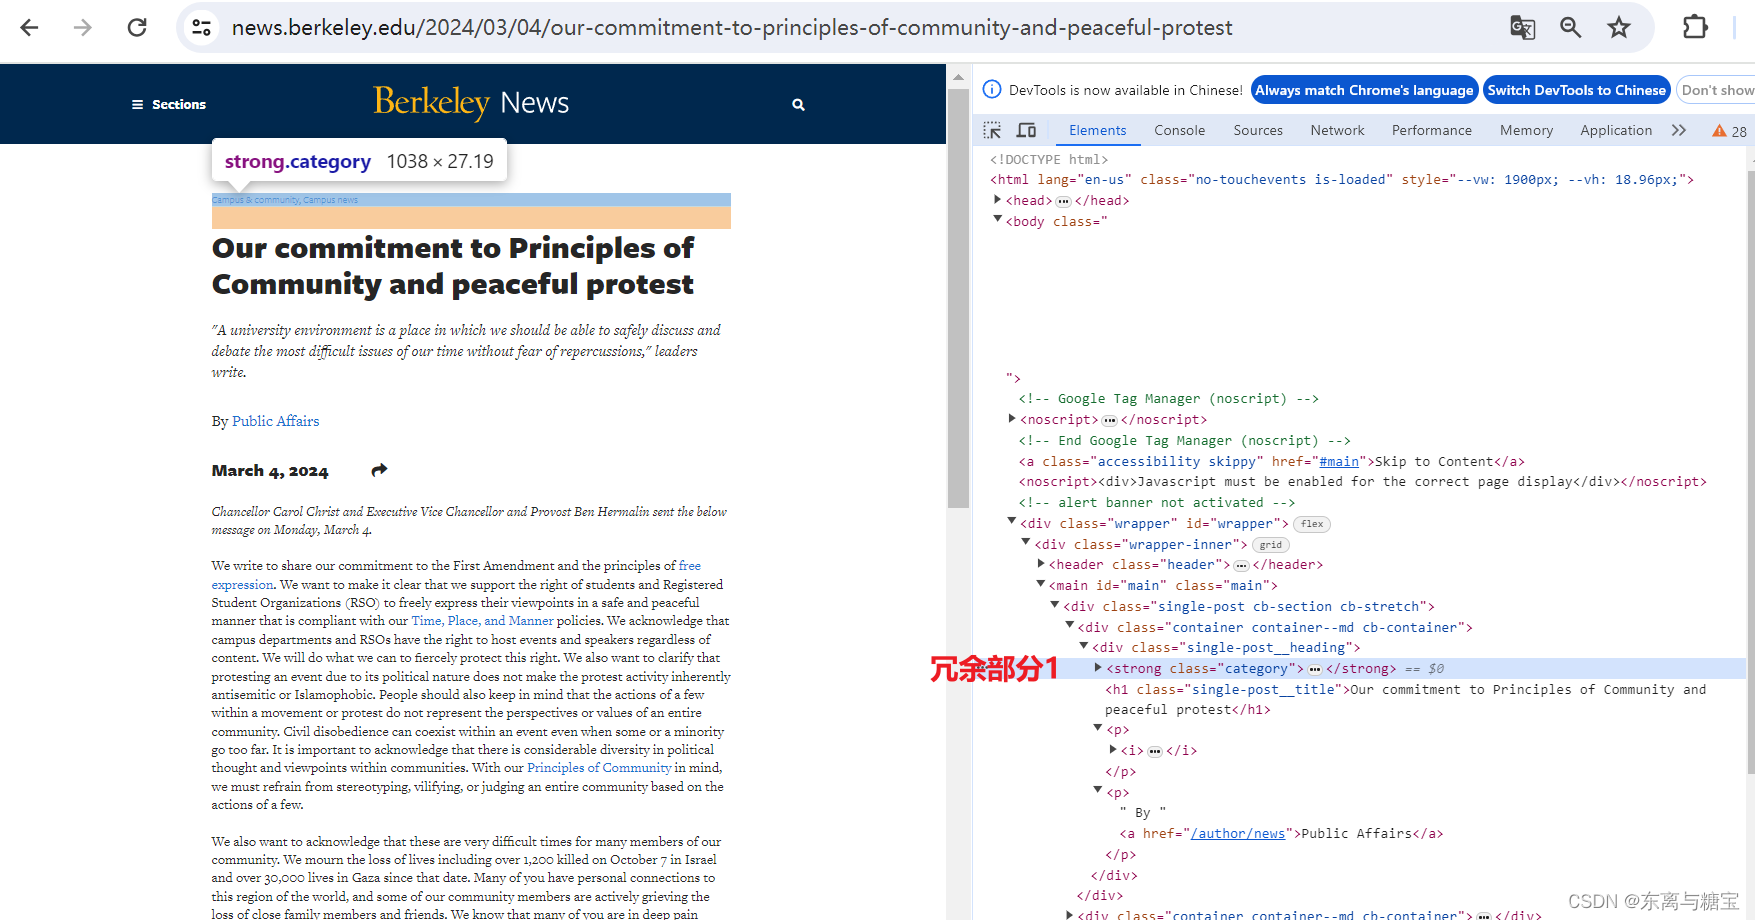Switch to the Console tab
Screen dimensions: 1755x920
coord(1179,130)
